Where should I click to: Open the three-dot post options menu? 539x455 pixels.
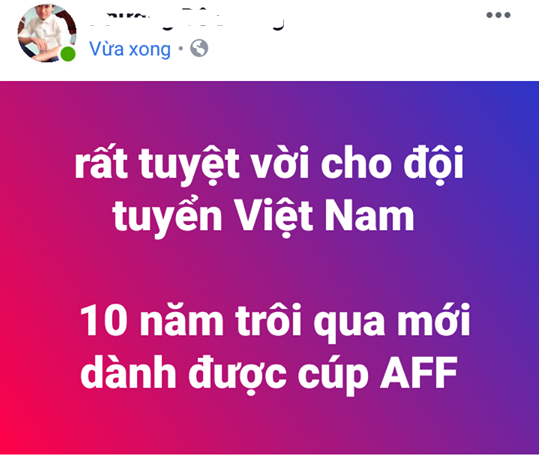tap(498, 15)
